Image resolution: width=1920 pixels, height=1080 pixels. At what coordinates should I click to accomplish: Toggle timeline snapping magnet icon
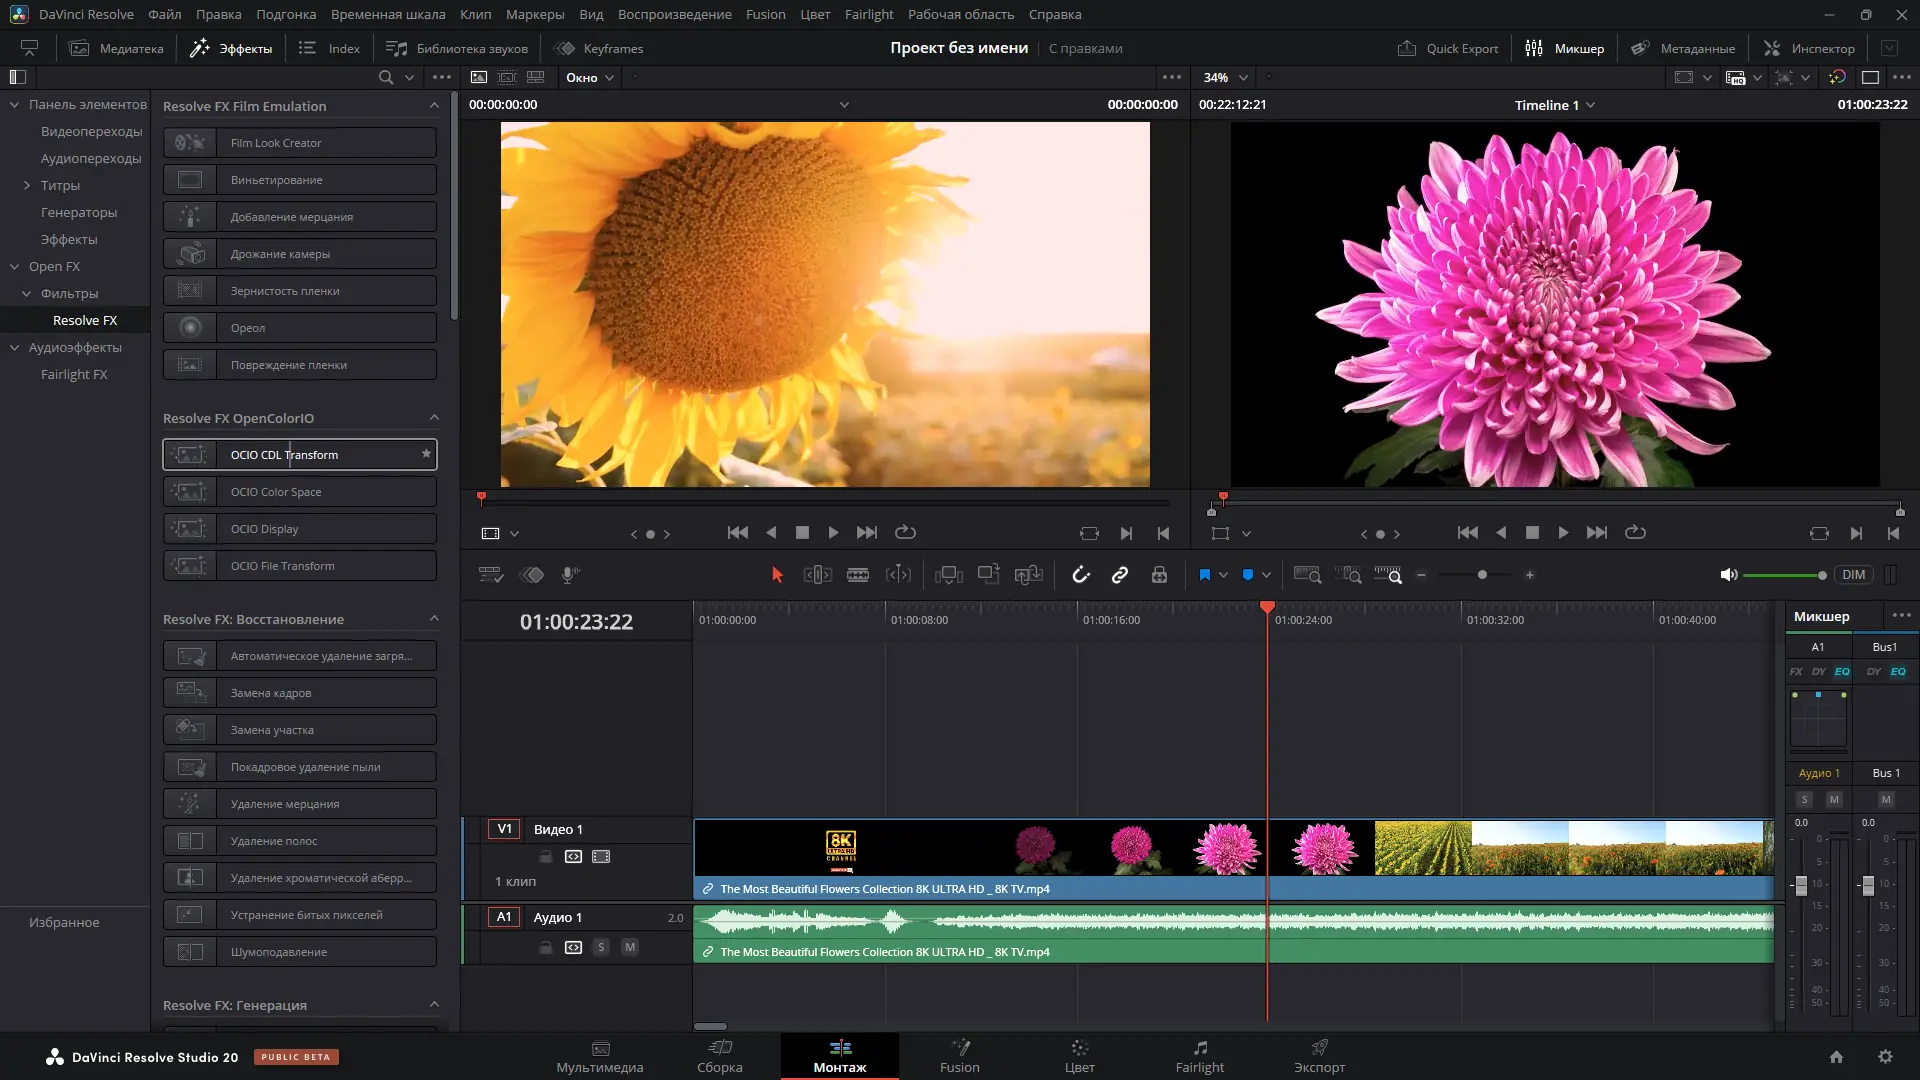point(1081,575)
